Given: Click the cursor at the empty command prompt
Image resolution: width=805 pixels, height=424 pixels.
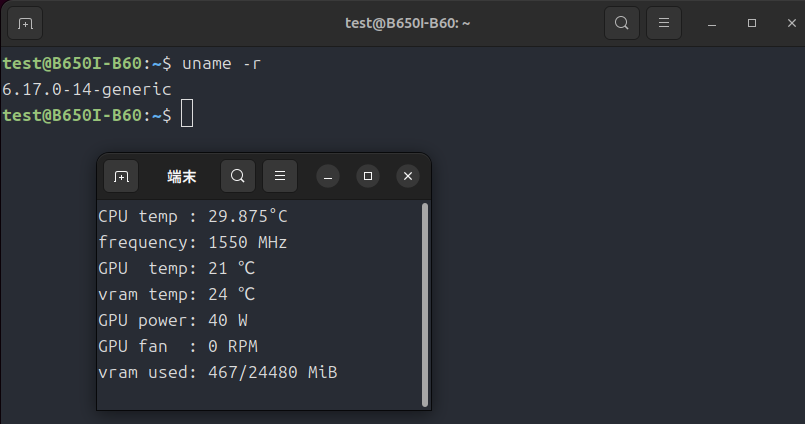Looking at the screenshot, I should (186, 115).
